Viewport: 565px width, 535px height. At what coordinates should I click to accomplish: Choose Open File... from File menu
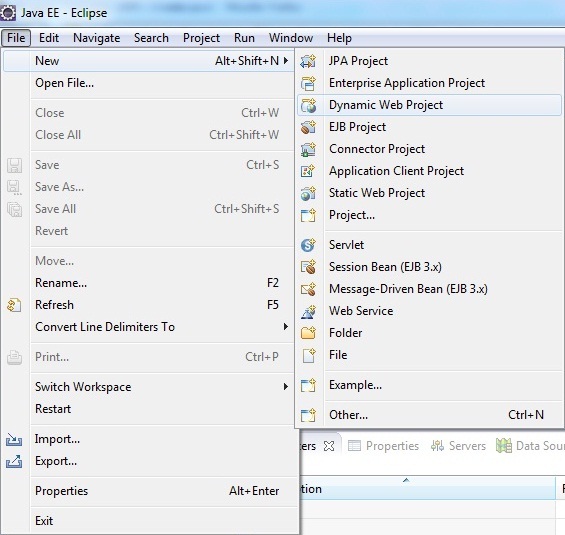point(149,83)
